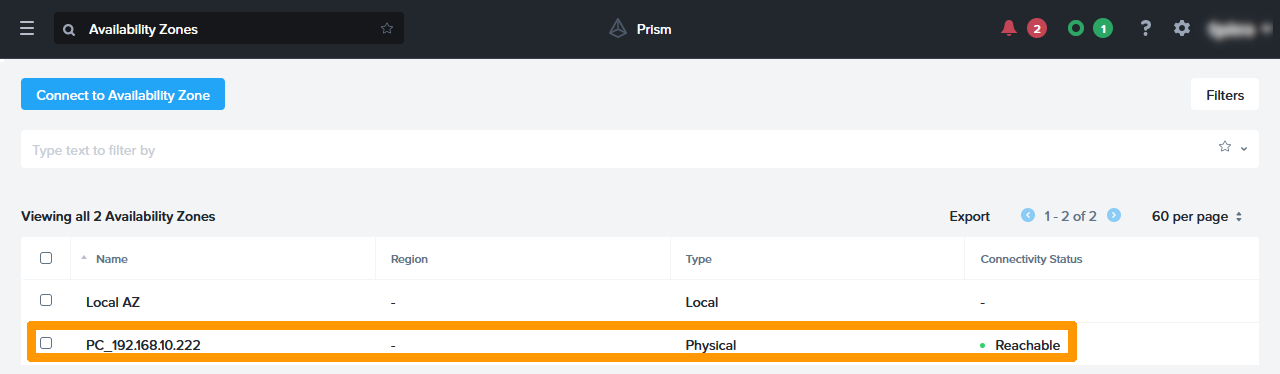Screen dimensions: 1280x374
Task: Click Connect to Availability Zone button
Action: click(123, 95)
